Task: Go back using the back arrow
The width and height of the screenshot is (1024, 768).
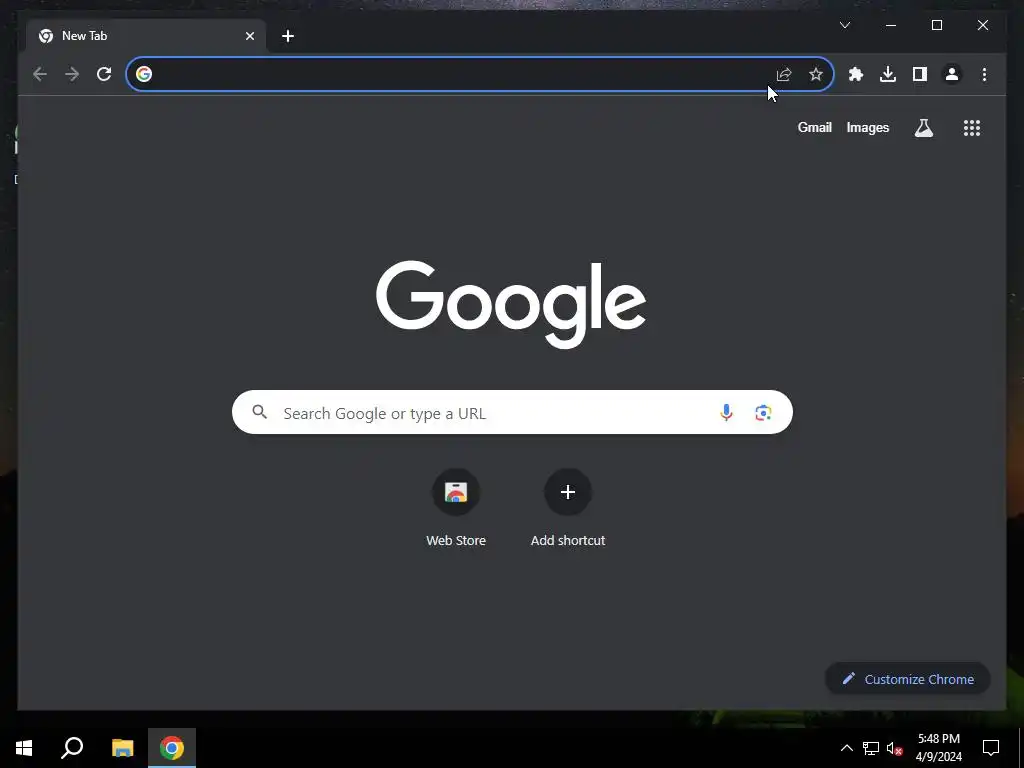Action: click(40, 74)
